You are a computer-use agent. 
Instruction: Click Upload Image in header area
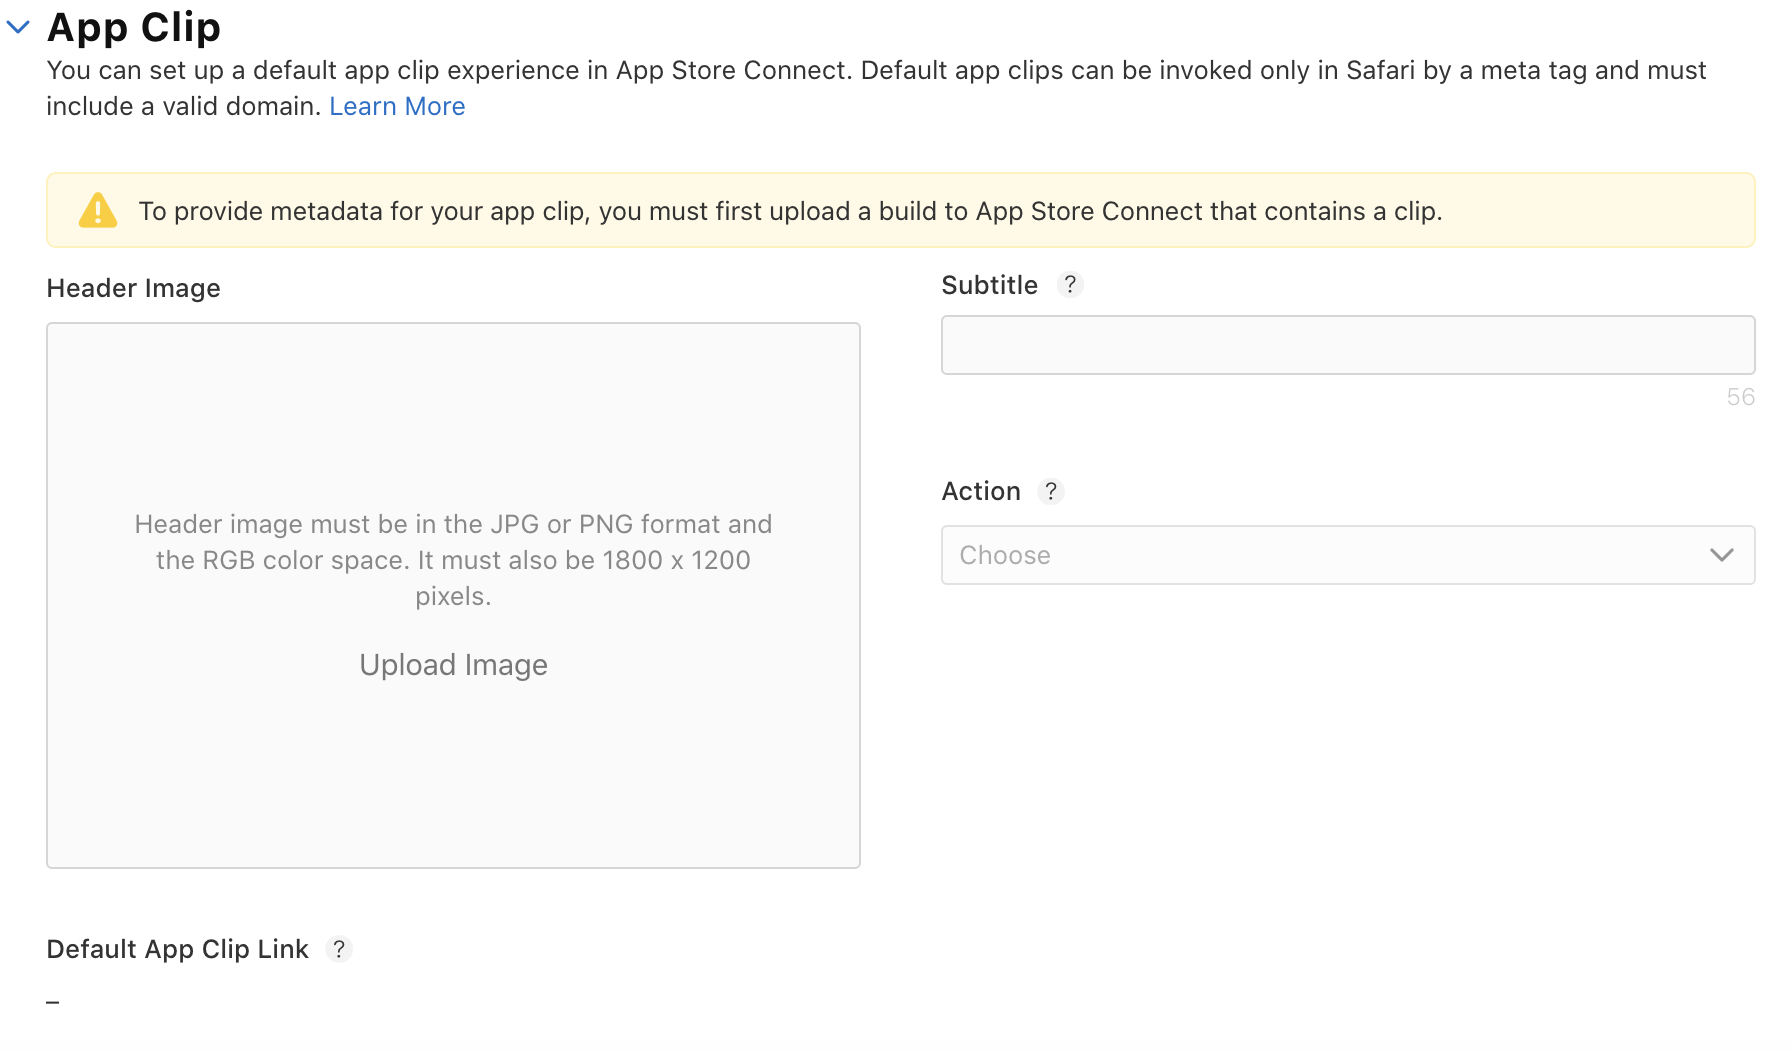453,665
